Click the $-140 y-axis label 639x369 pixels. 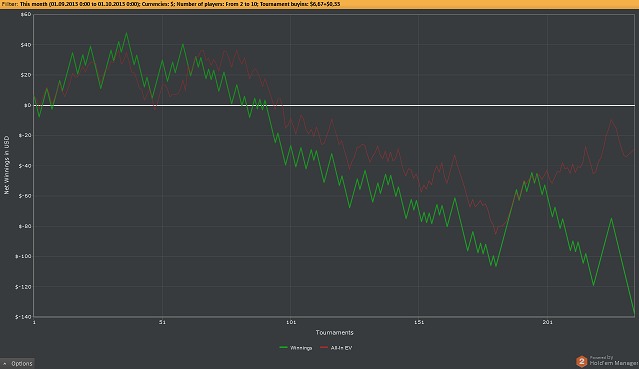23,317
